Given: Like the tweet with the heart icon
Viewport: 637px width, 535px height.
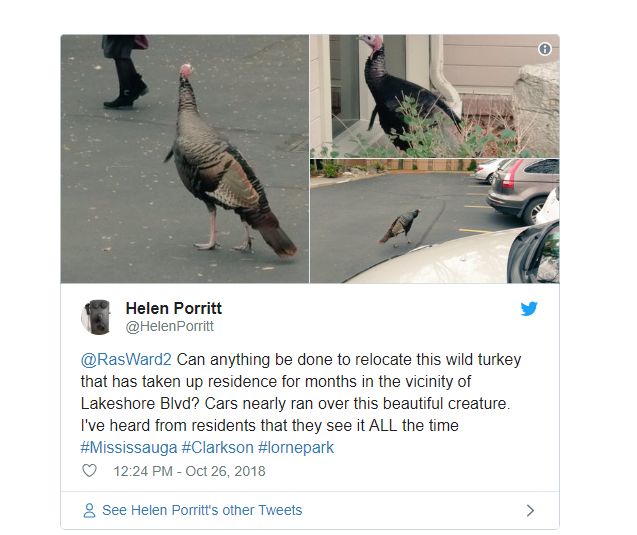Looking at the screenshot, I should pyautogui.click(x=89, y=470).
